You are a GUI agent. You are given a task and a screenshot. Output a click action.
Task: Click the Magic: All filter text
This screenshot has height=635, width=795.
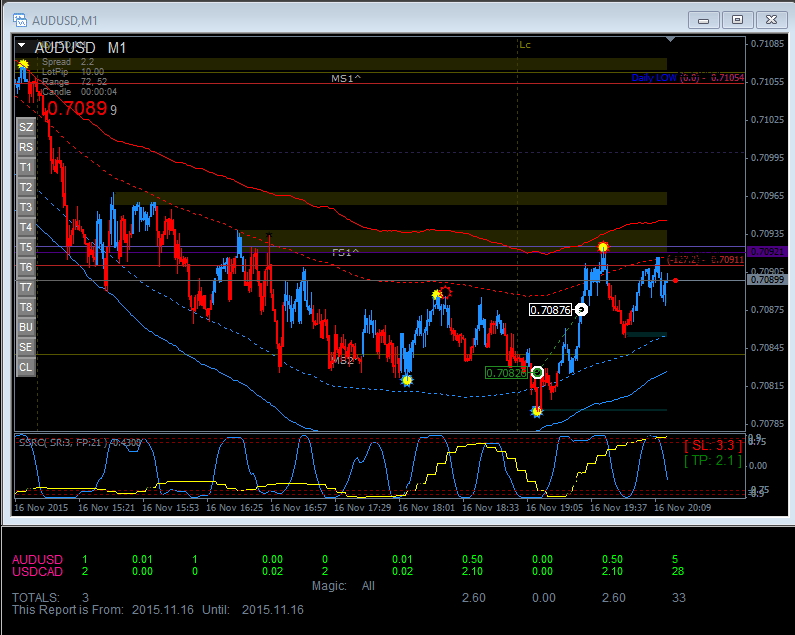(343, 586)
